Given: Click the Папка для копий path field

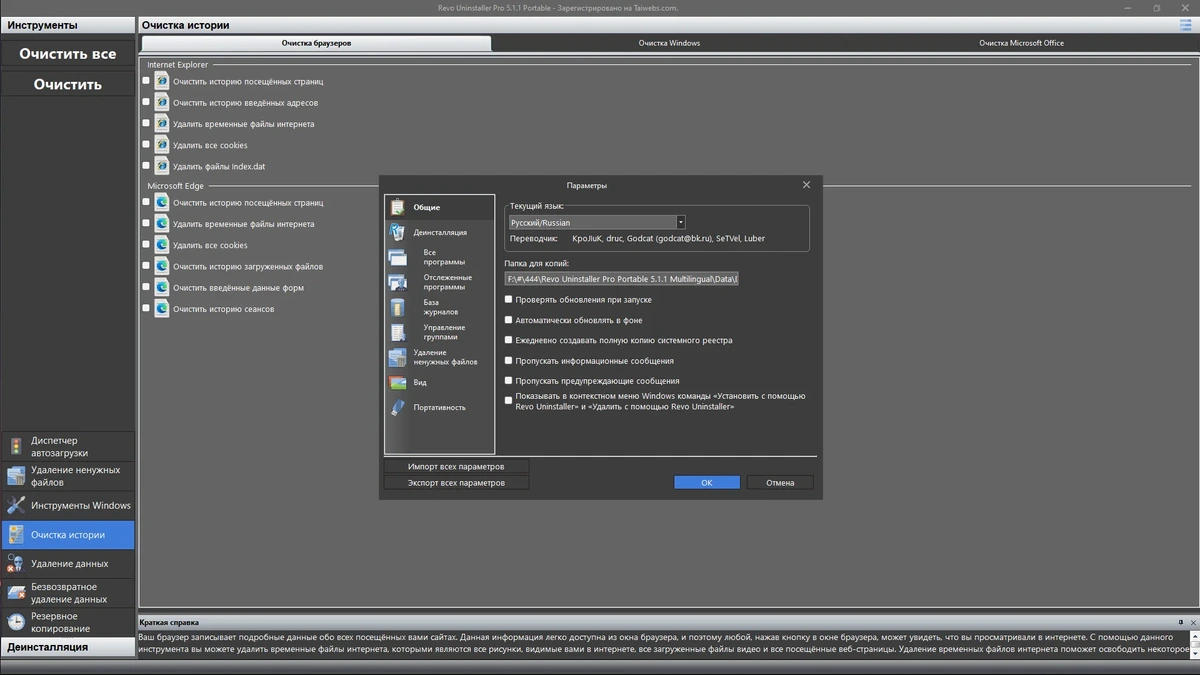Looking at the screenshot, I should [622, 279].
